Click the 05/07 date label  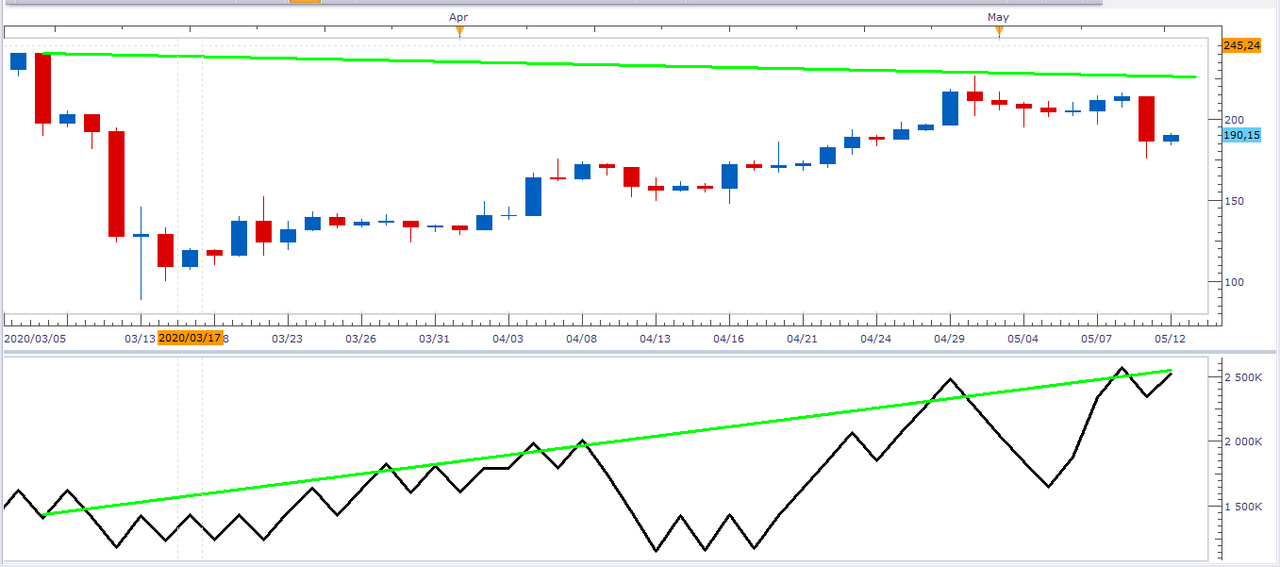[1096, 339]
